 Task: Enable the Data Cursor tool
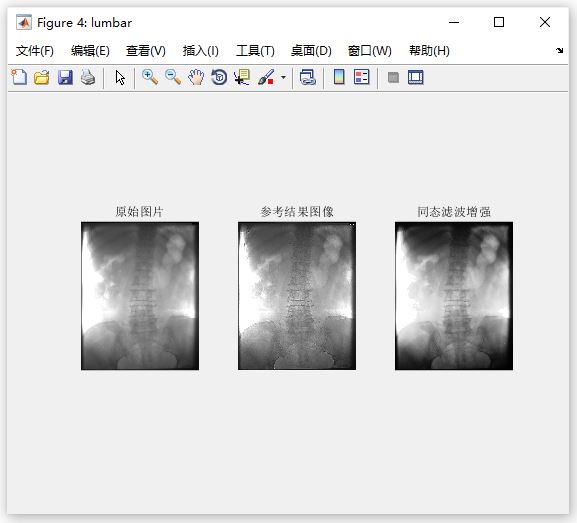242,77
